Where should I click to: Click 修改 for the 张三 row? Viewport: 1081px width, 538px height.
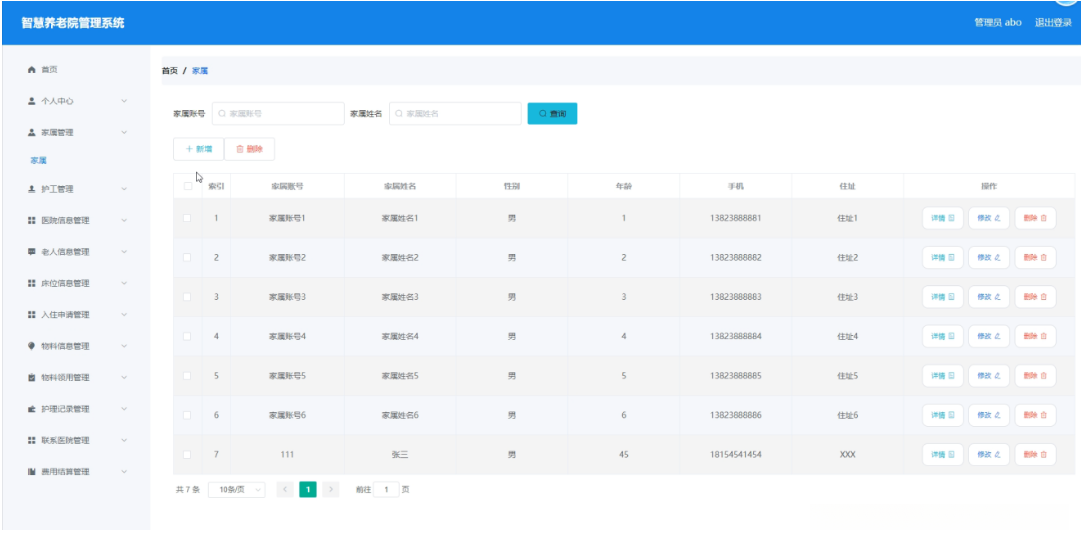click(x=989, y=455)
